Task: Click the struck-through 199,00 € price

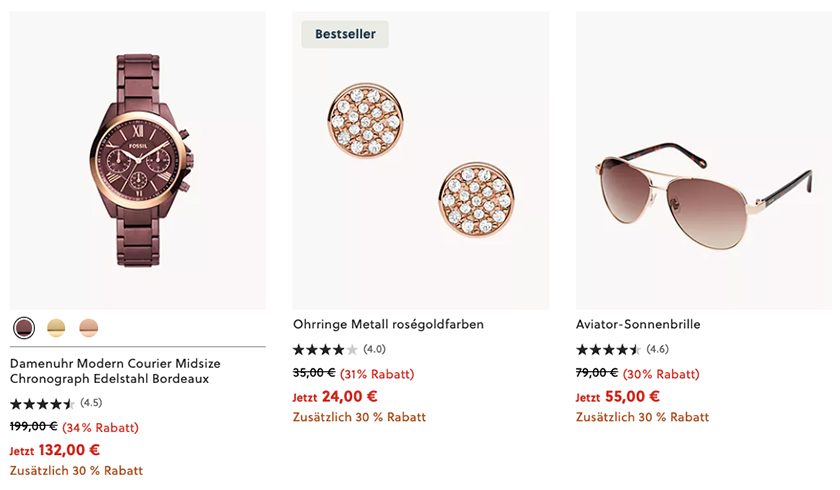Action: tap(33, 427)
